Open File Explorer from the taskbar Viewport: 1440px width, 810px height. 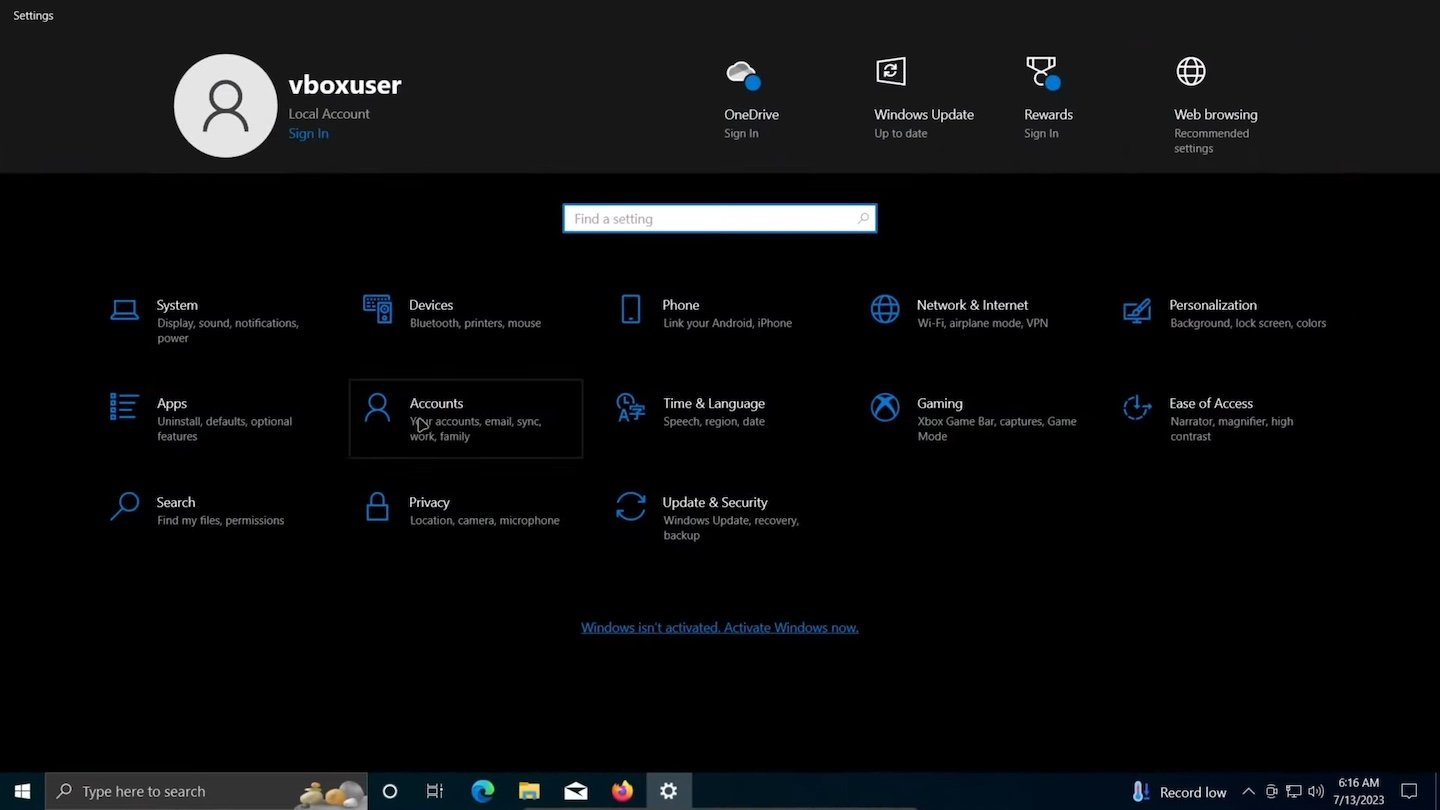click(x=529, y=791)
